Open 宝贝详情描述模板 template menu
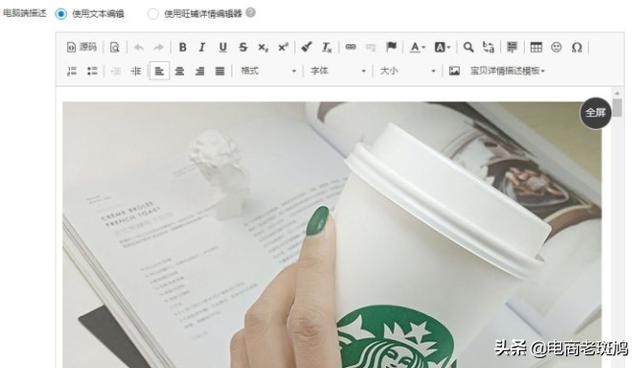This screenshot has height=368, width=640. 507,71
